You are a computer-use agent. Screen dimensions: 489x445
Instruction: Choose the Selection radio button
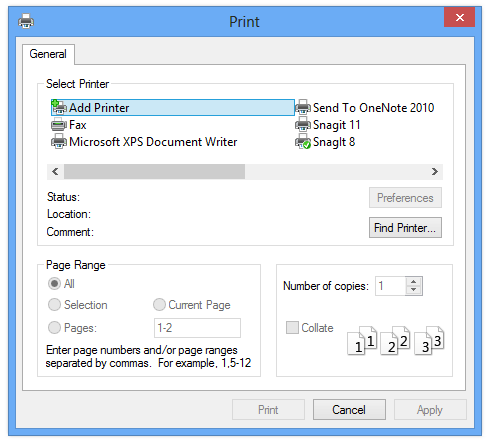tap(54, 305)
